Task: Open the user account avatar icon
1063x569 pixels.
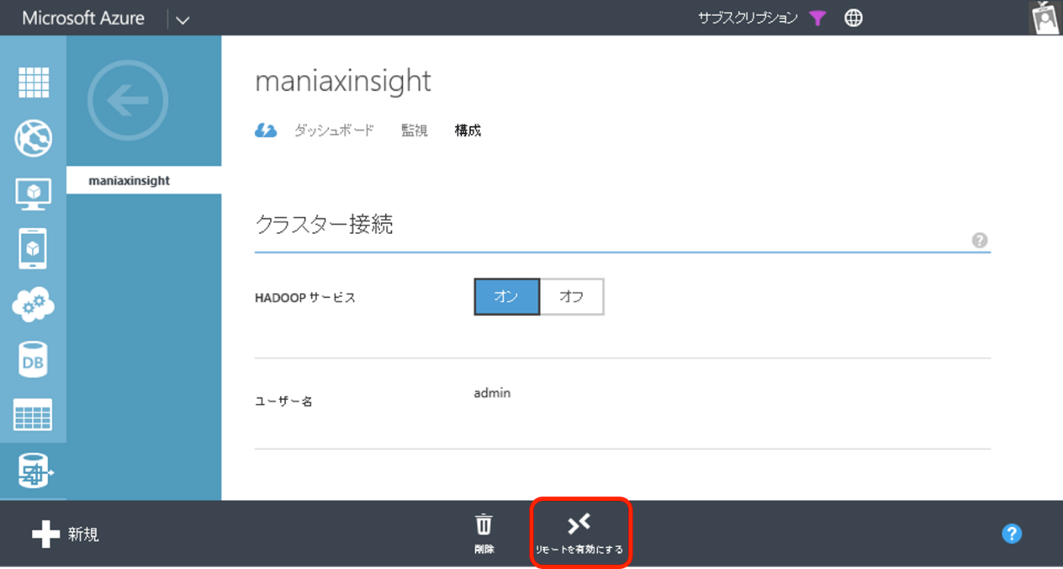Action: (x=1045, y=18)
